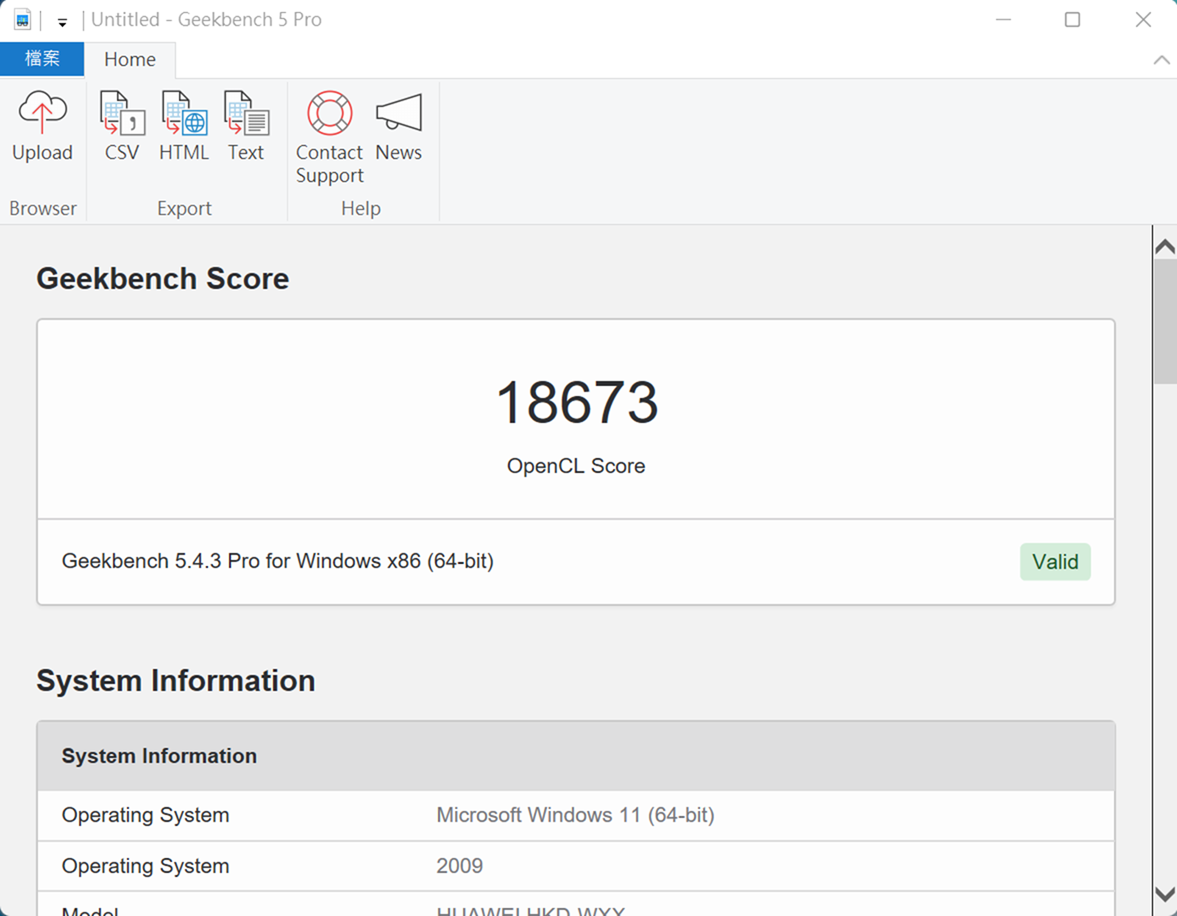Click the 18673 OpenCL score number
The image size is (1177, 916).
[x=576, y=403]
